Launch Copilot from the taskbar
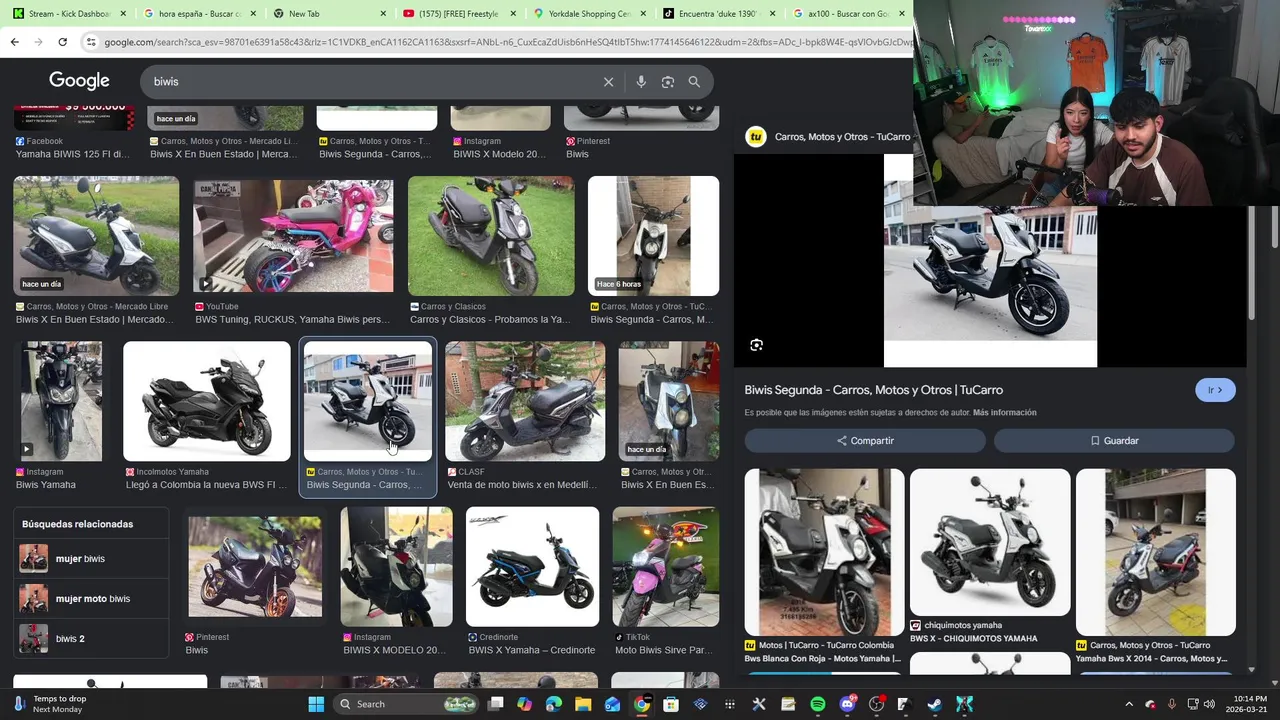 (525, 704)
